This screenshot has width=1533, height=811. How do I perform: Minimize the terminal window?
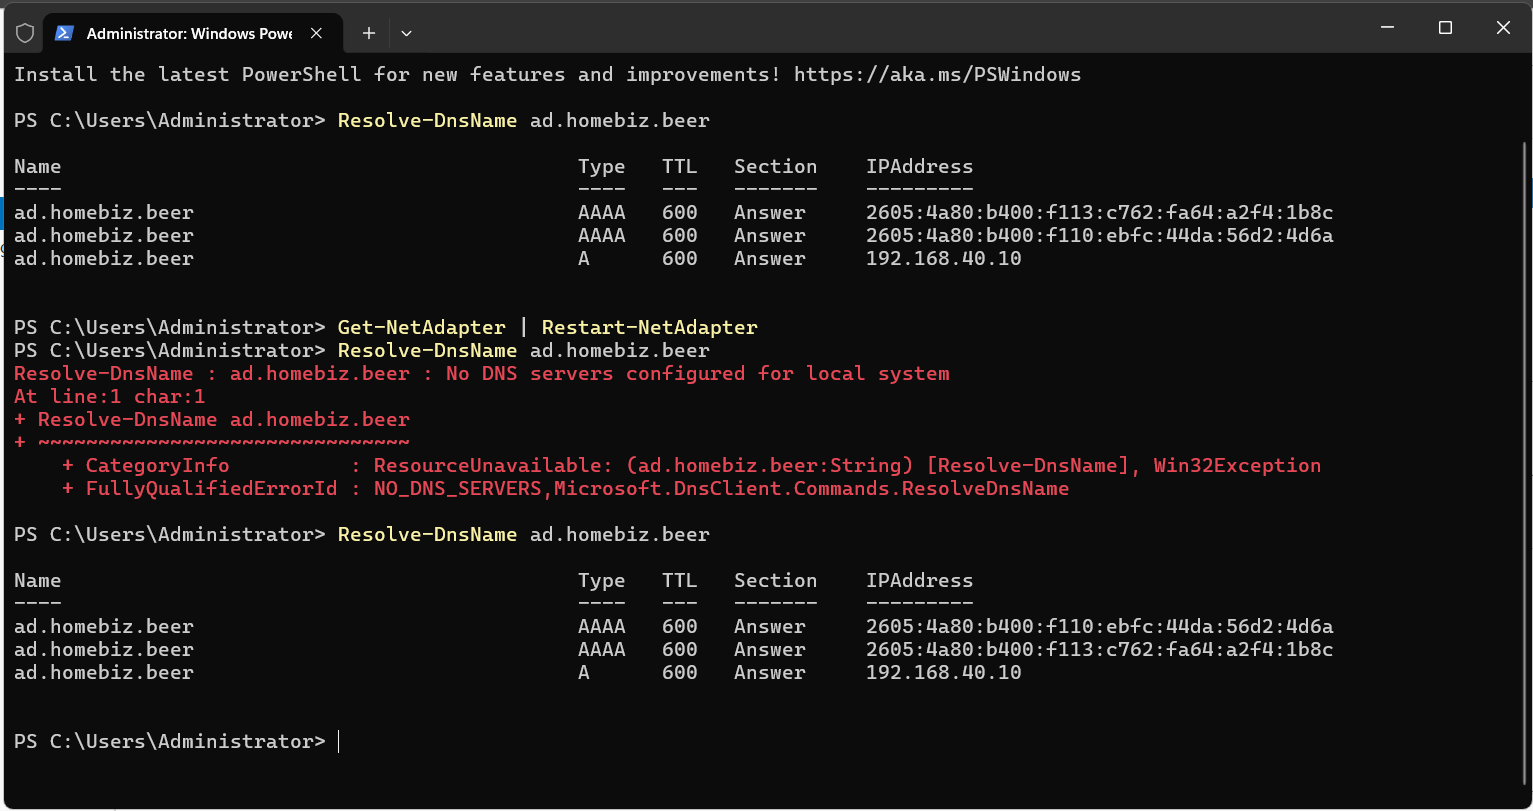pyautogui.click(x=1386, y=28)
